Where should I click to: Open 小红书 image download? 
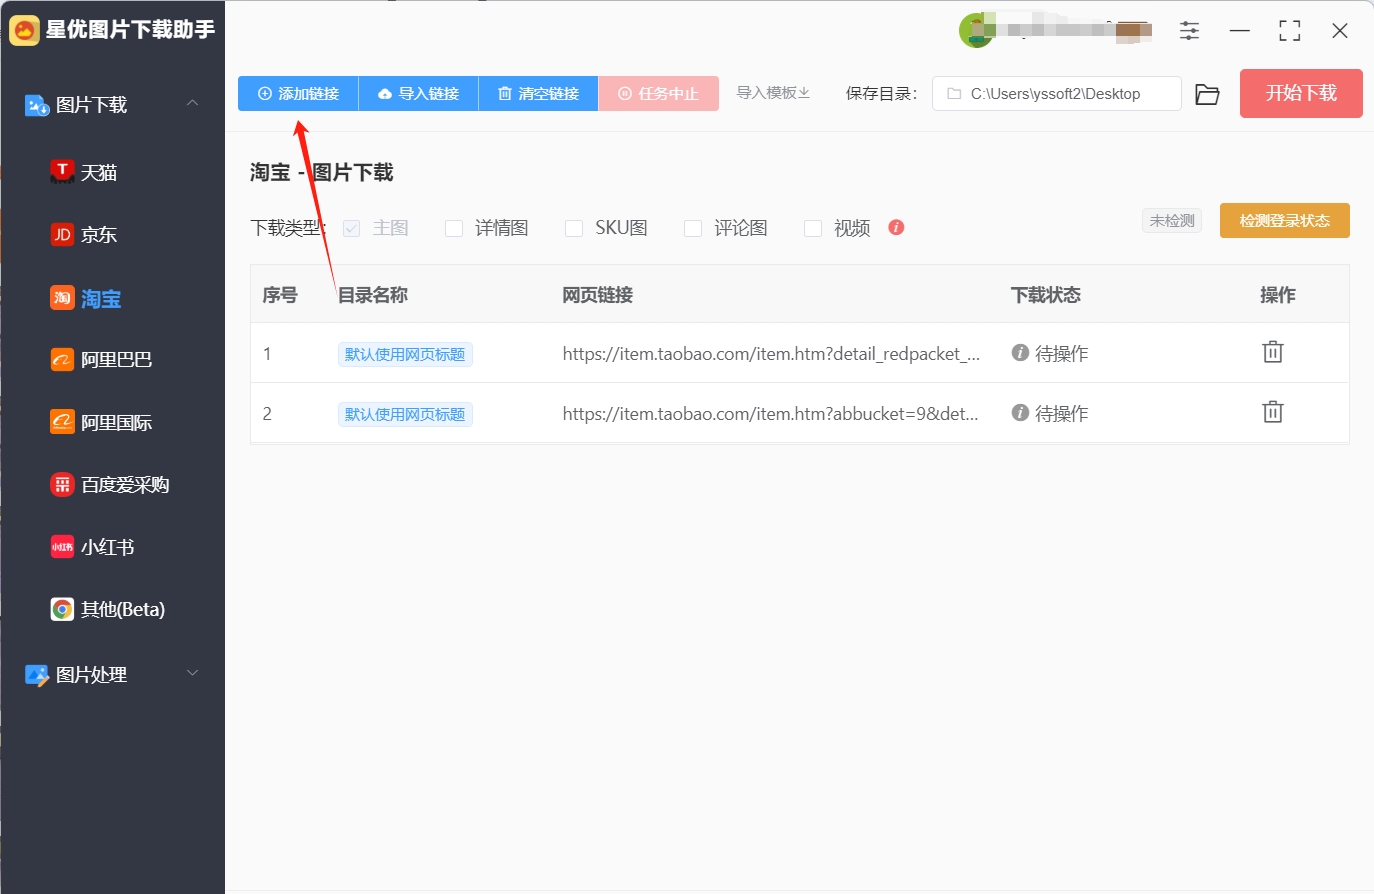pos(92,547)
